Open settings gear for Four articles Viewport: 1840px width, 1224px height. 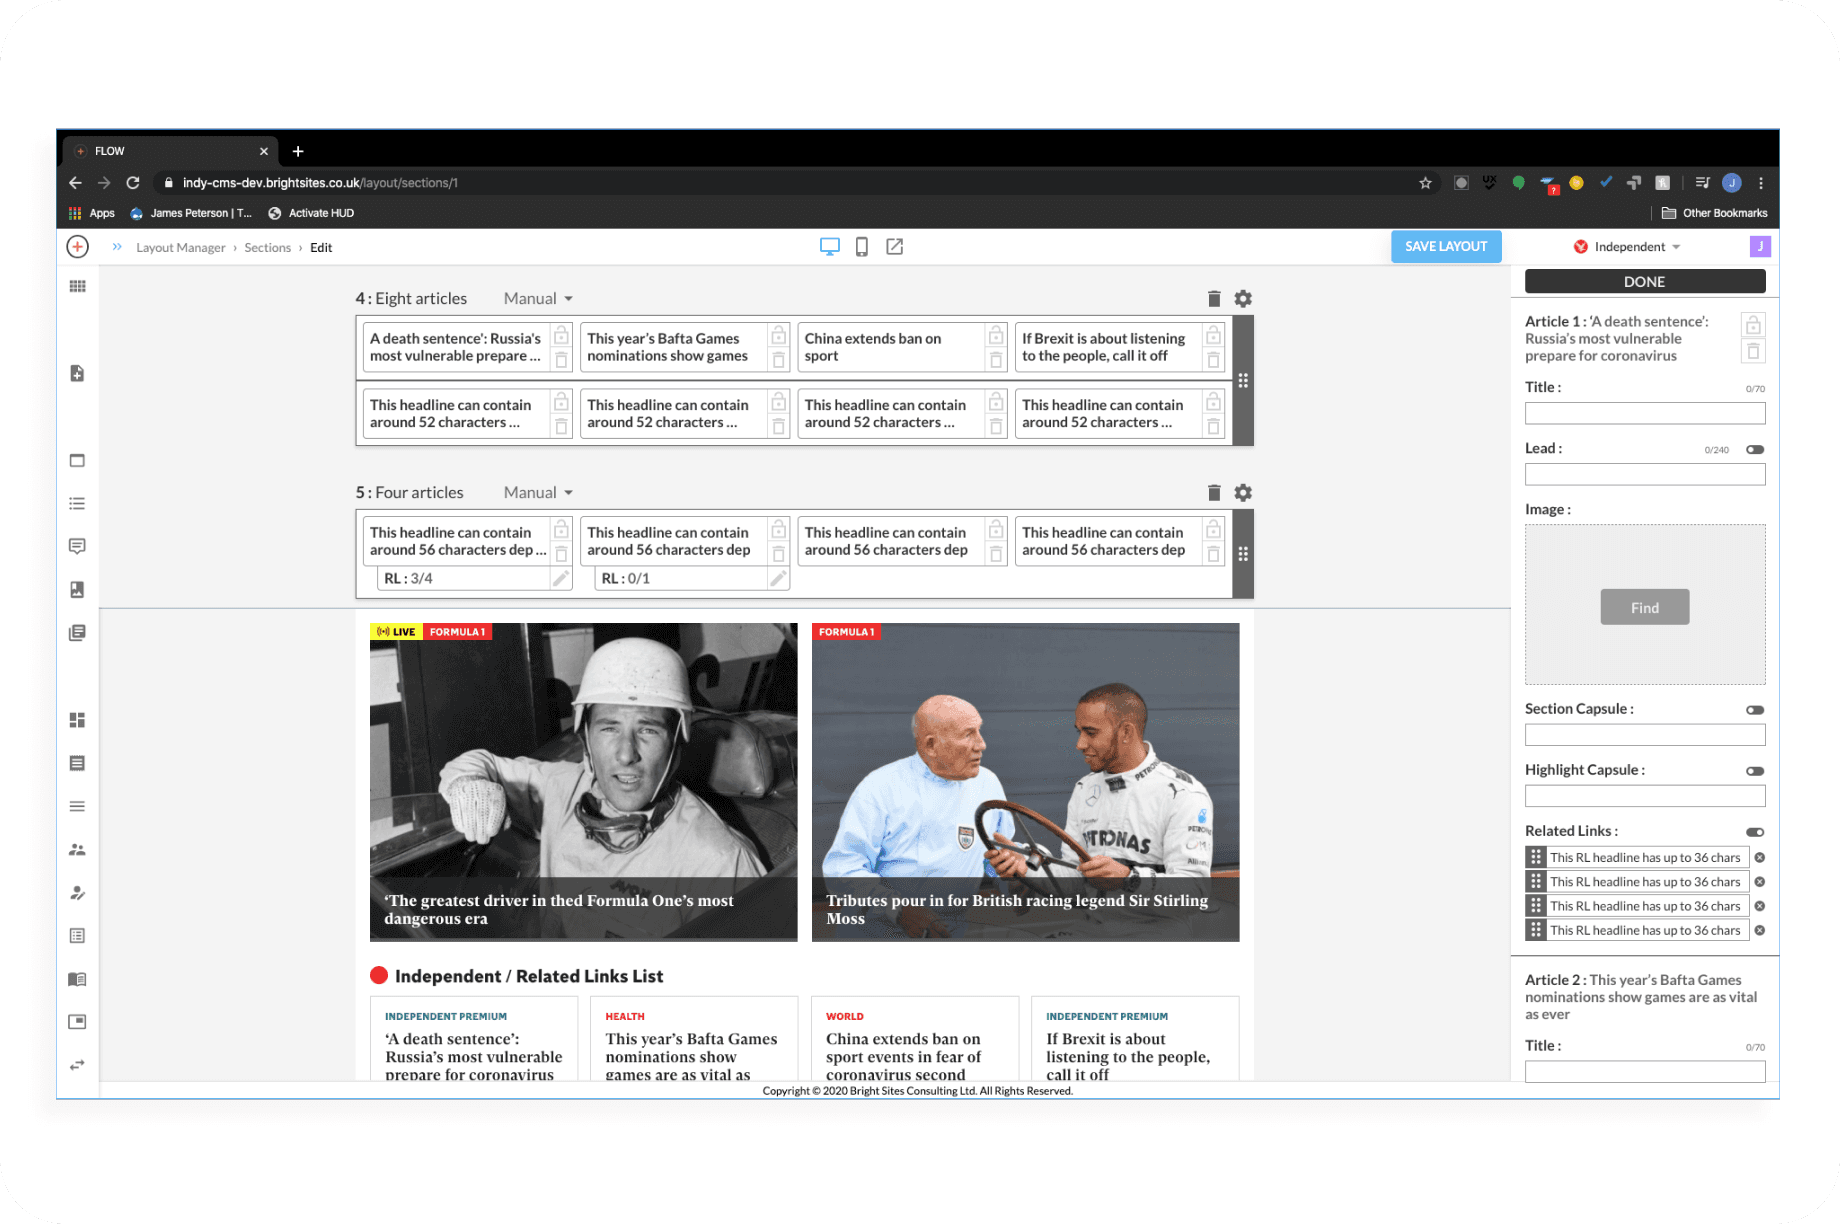pyautogui.click(x=1243, y=493)
